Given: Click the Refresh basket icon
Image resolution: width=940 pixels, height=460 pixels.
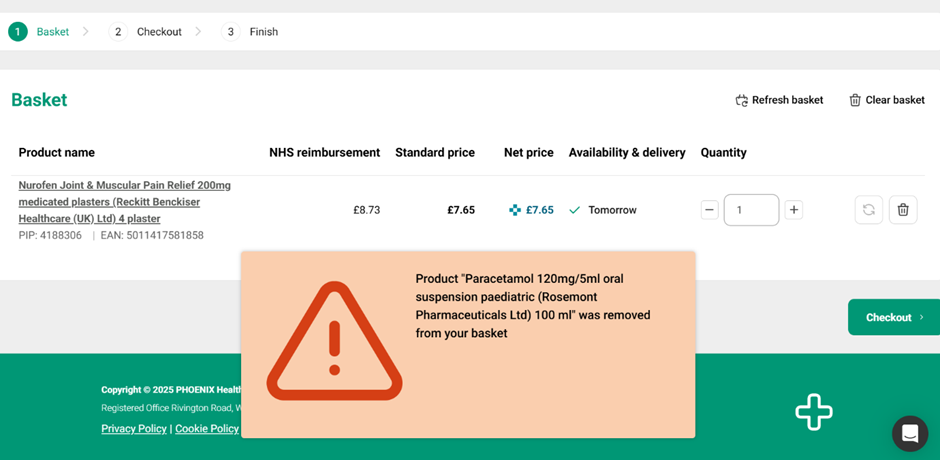Looking at the screenshot, I should (x=742, y=100).
